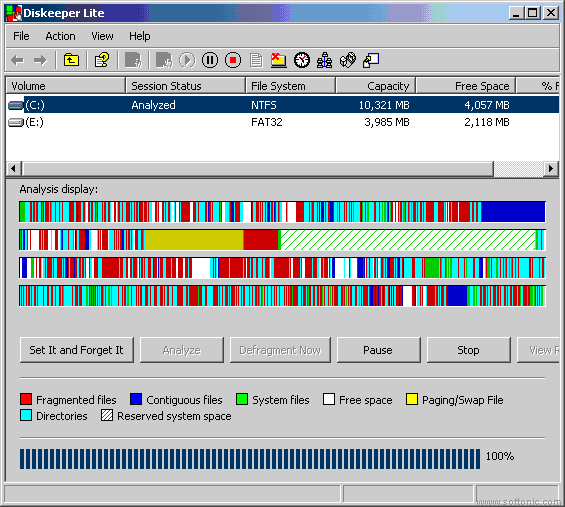
Task: Open the report document toolbar icon
Action: tap(256, 60)
